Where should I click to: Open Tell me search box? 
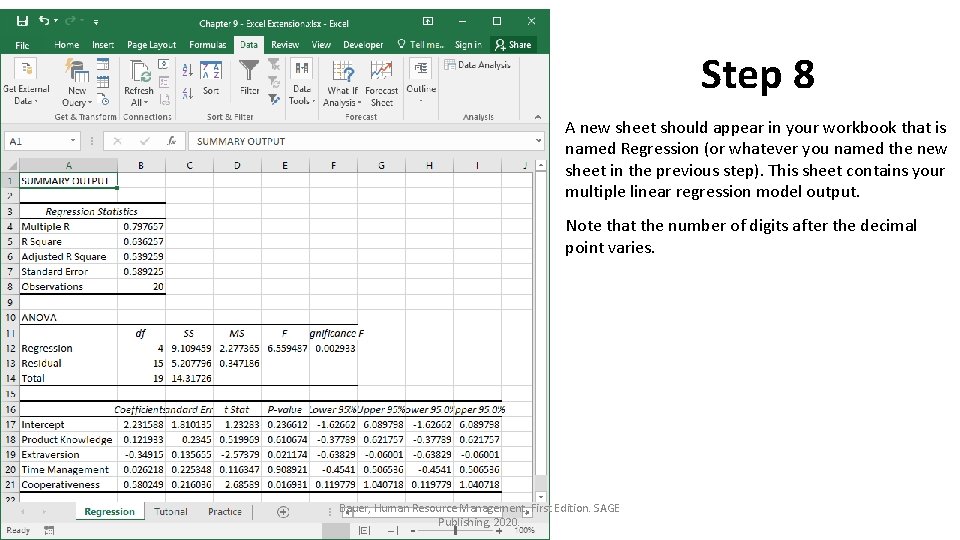(x=420, y=45)
